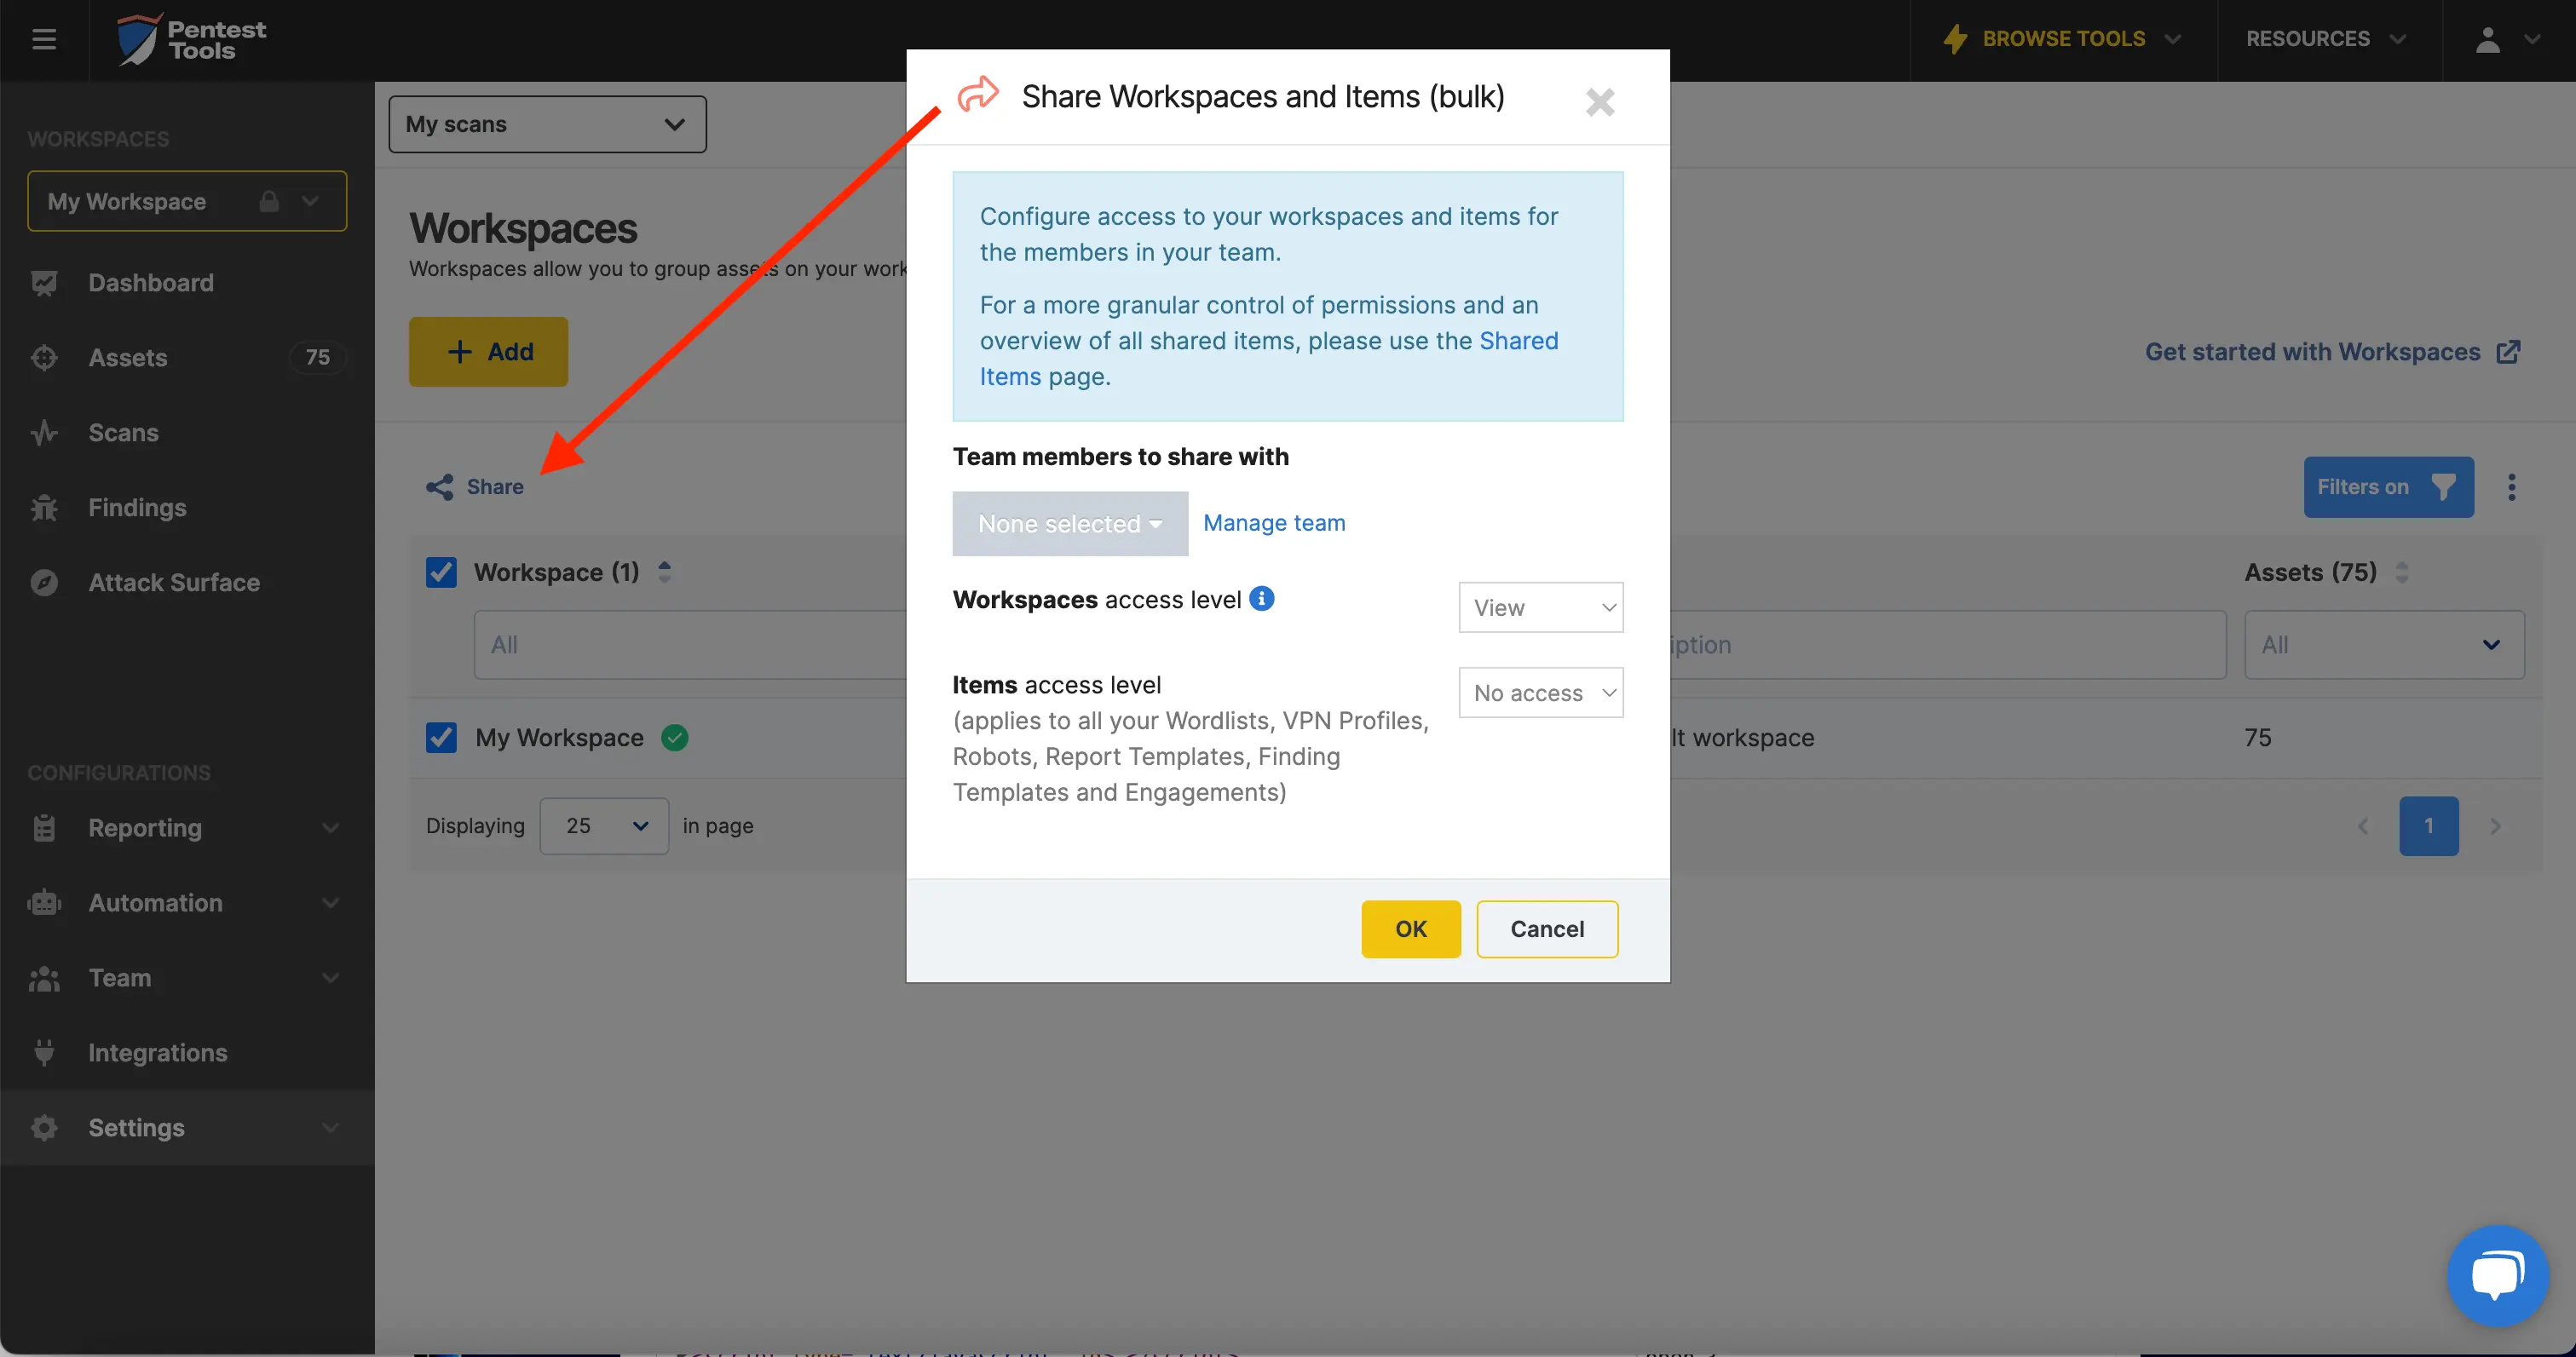Open the Items access level No access dropdown
This screenshot has height=1357, width=2576.
point(1540,692)
